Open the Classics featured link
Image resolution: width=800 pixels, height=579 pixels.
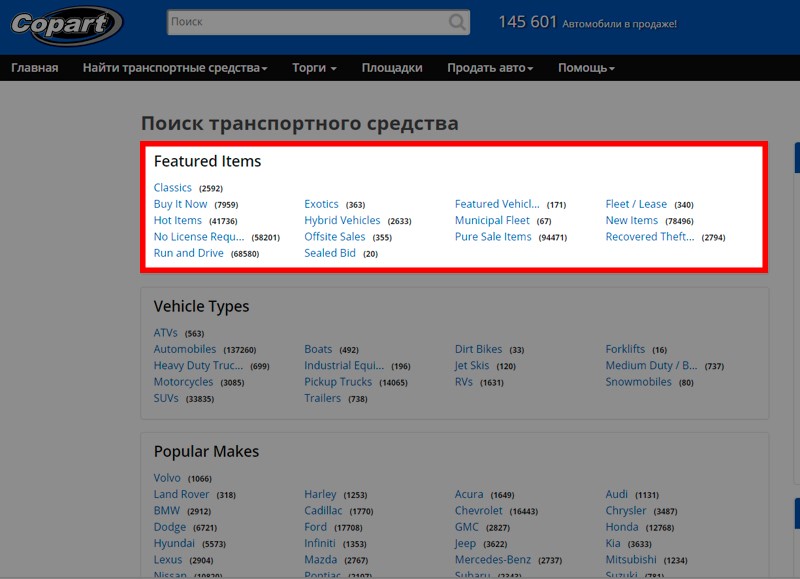coord(172,188)
